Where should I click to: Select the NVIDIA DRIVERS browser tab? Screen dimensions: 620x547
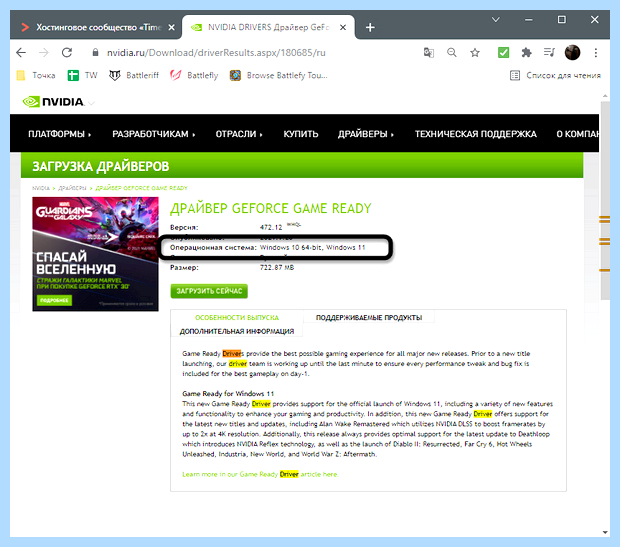268,27
